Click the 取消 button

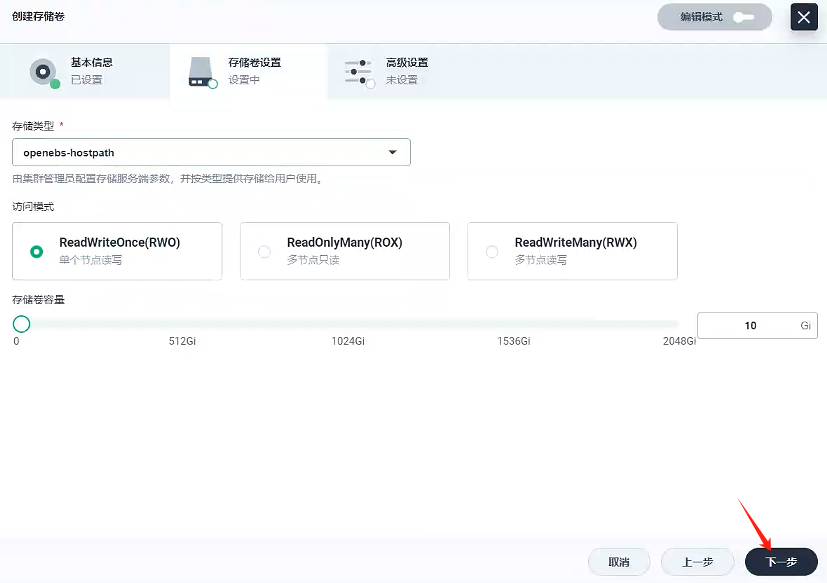click(x=619, y=562)
